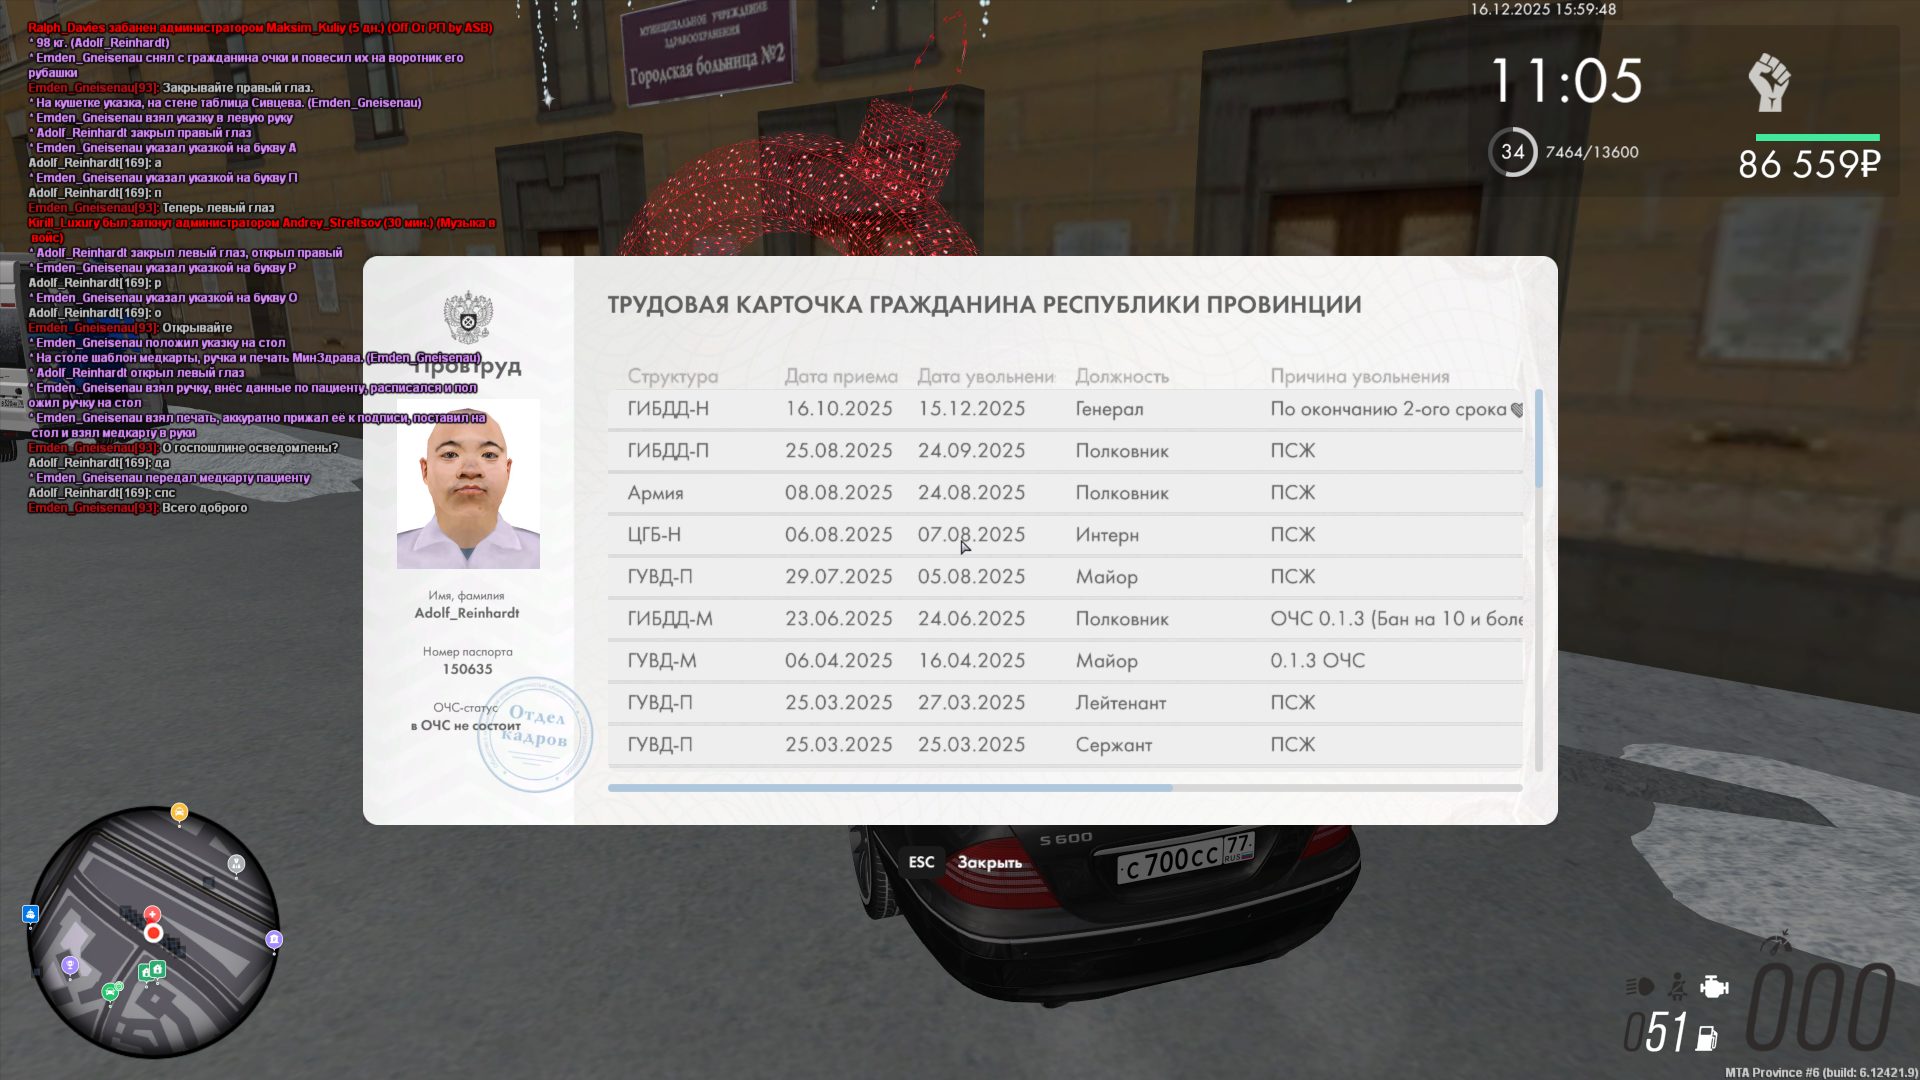This screenshot has width=1920, height=1080.
Task: Click the raised fist icon
Action: tap(1769, 83)
